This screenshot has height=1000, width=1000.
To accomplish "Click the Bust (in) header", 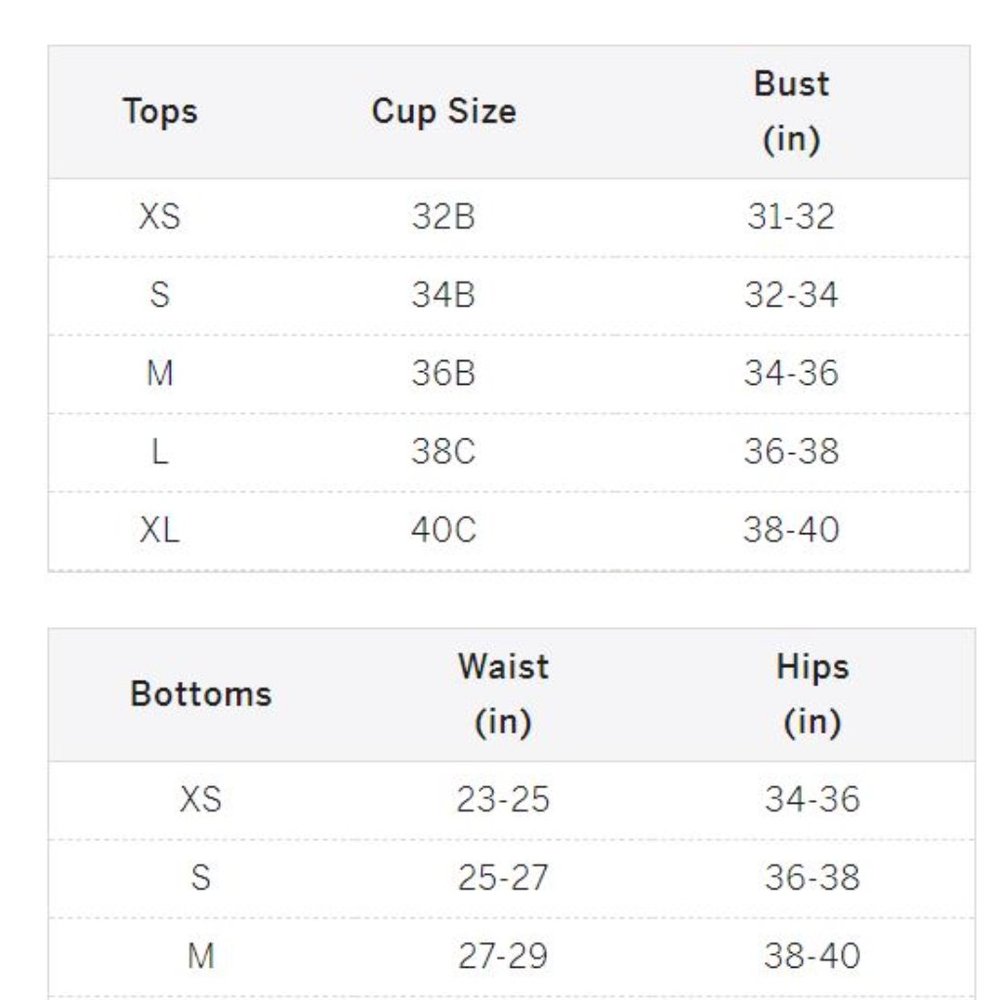I will [x=791, y=112].
